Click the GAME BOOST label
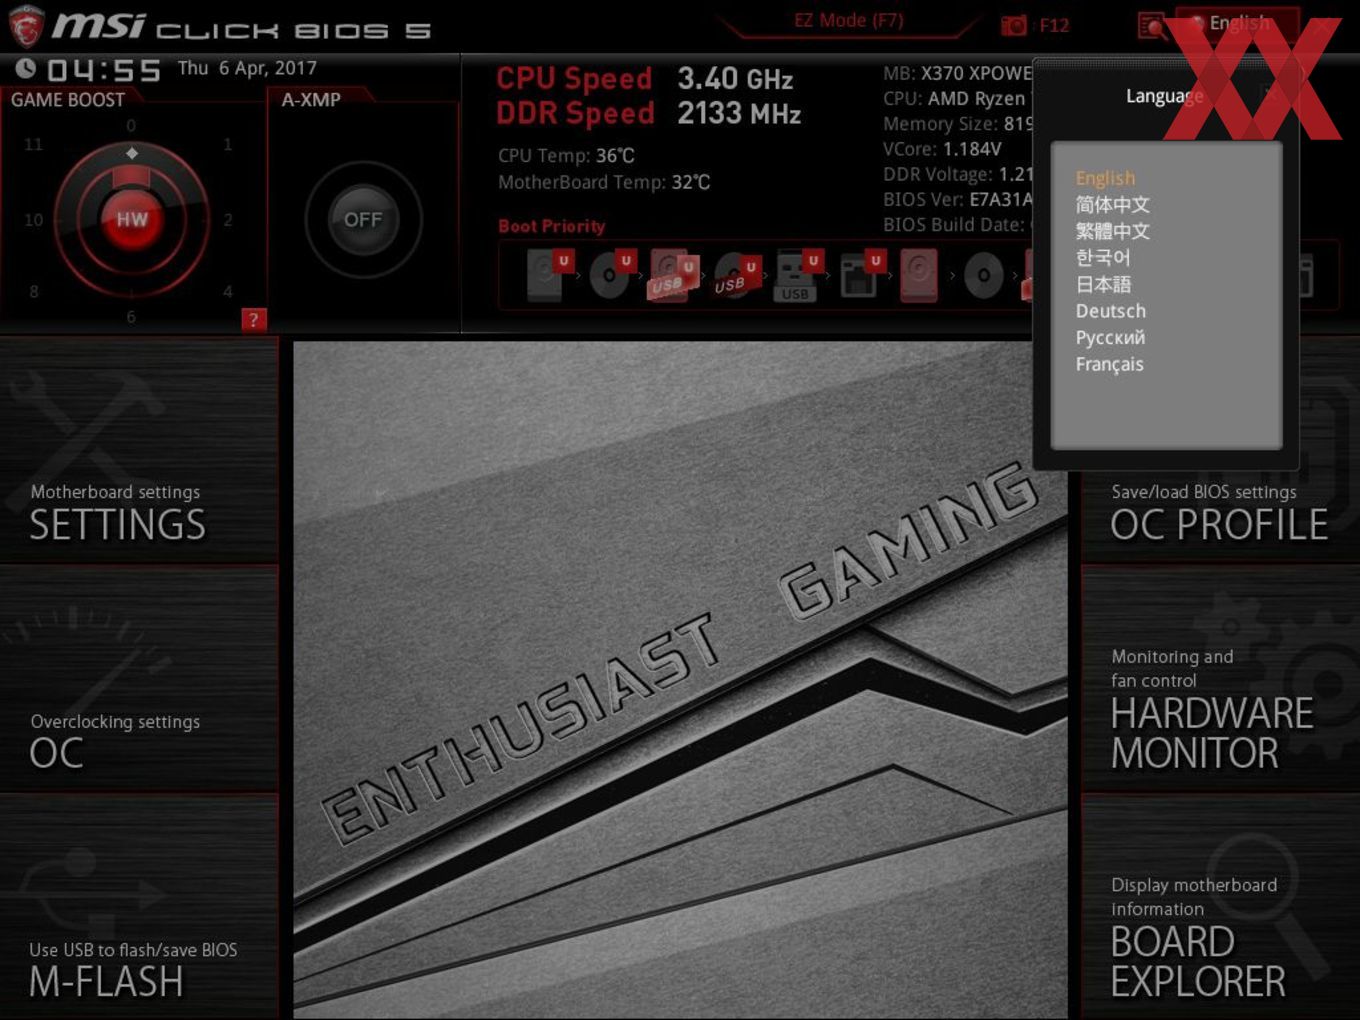 click(x=68, y=100)
